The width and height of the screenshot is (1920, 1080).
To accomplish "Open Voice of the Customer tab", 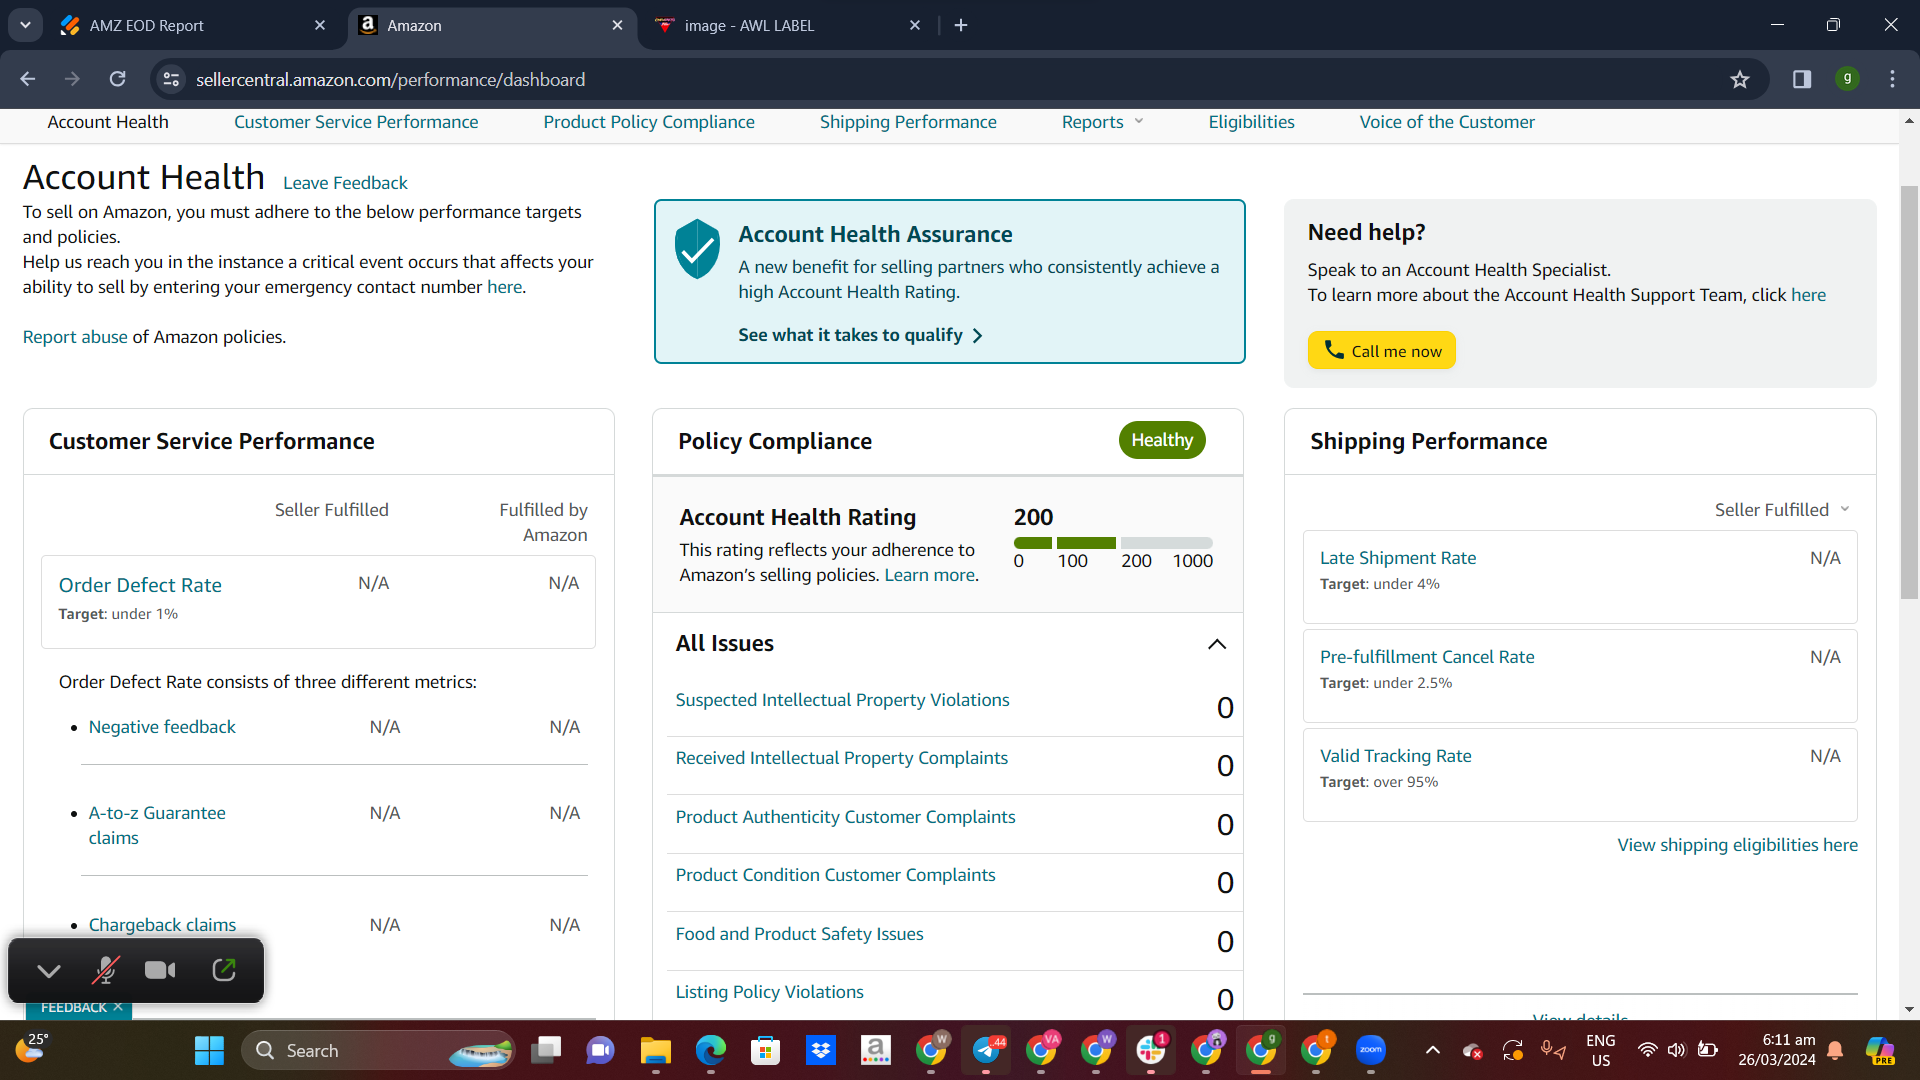I will [1446, 122].
